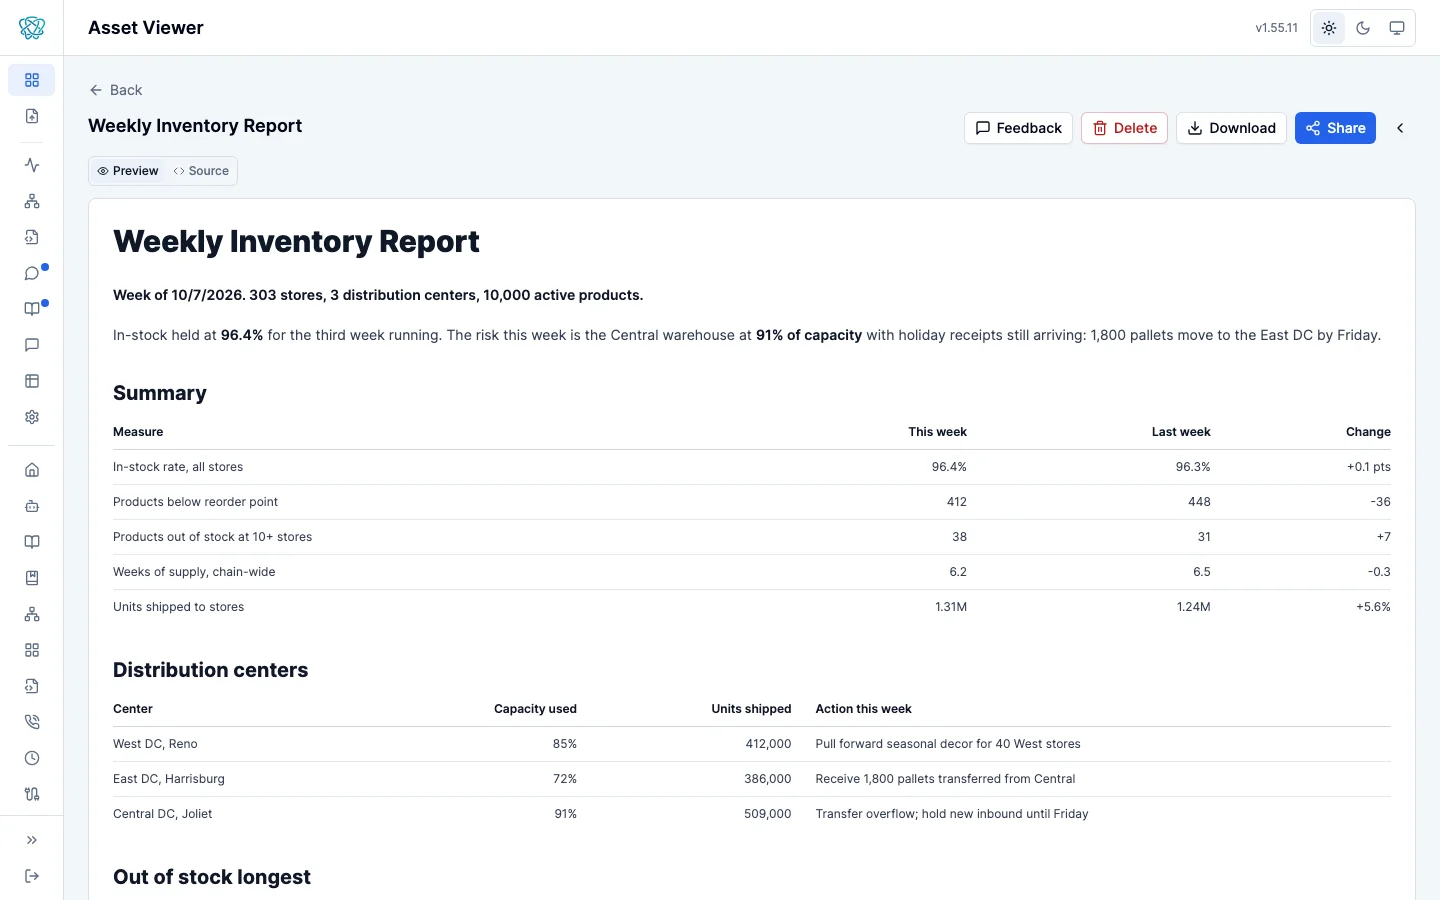This screenshot has width=1440, height=900.
Task: Open the bookmarked notebook sidebar icon
Action: click(x=32, y=578)
